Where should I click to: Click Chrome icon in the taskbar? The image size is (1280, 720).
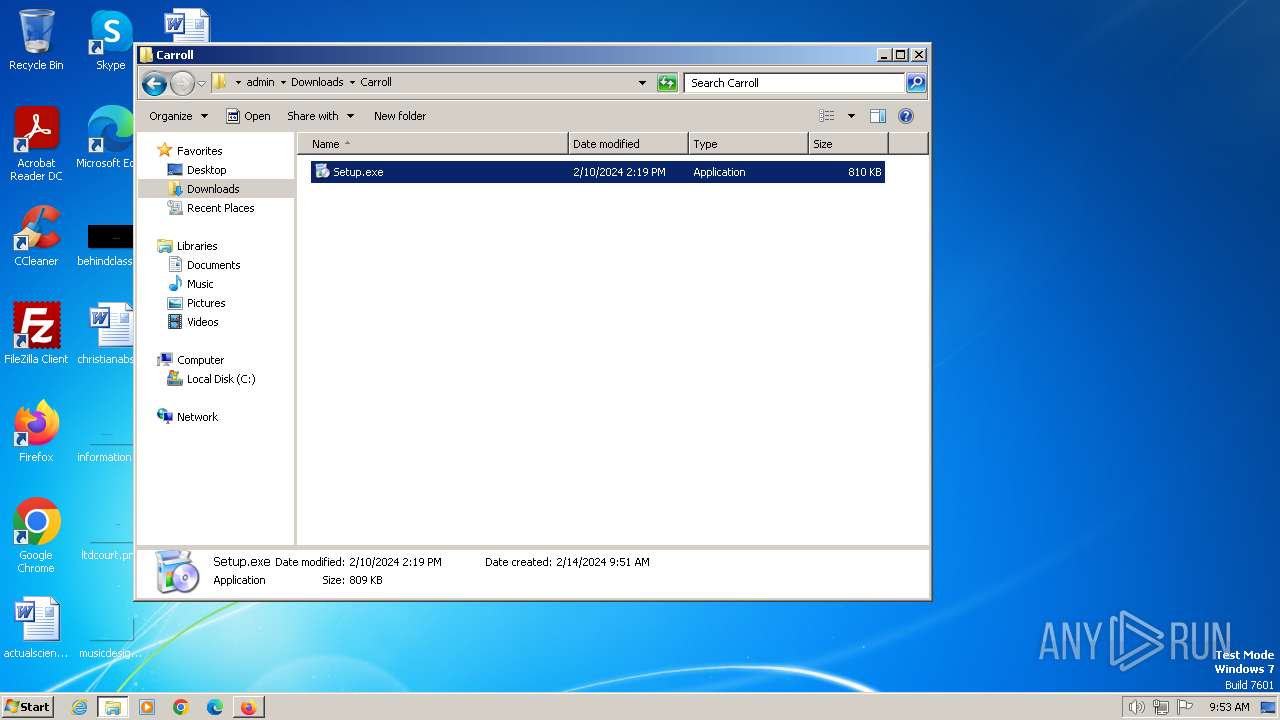point(181,707)
